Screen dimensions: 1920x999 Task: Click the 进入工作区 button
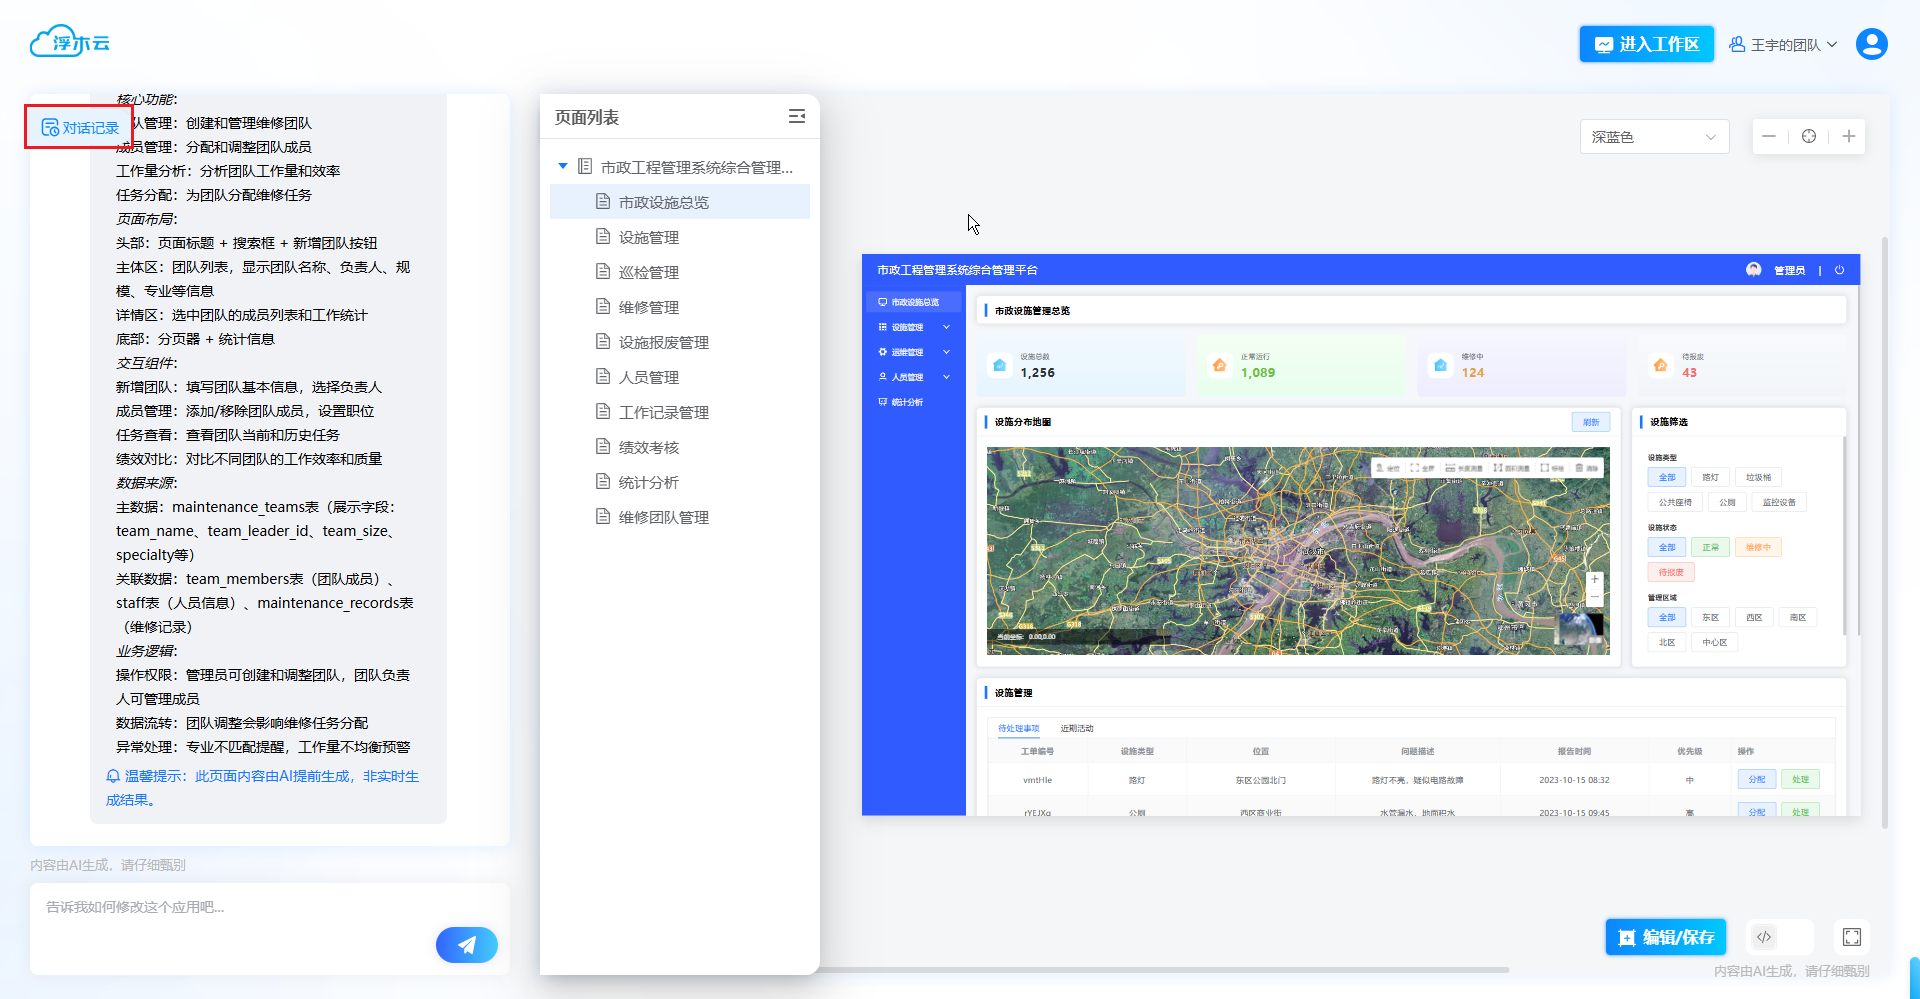point(1646,44)
